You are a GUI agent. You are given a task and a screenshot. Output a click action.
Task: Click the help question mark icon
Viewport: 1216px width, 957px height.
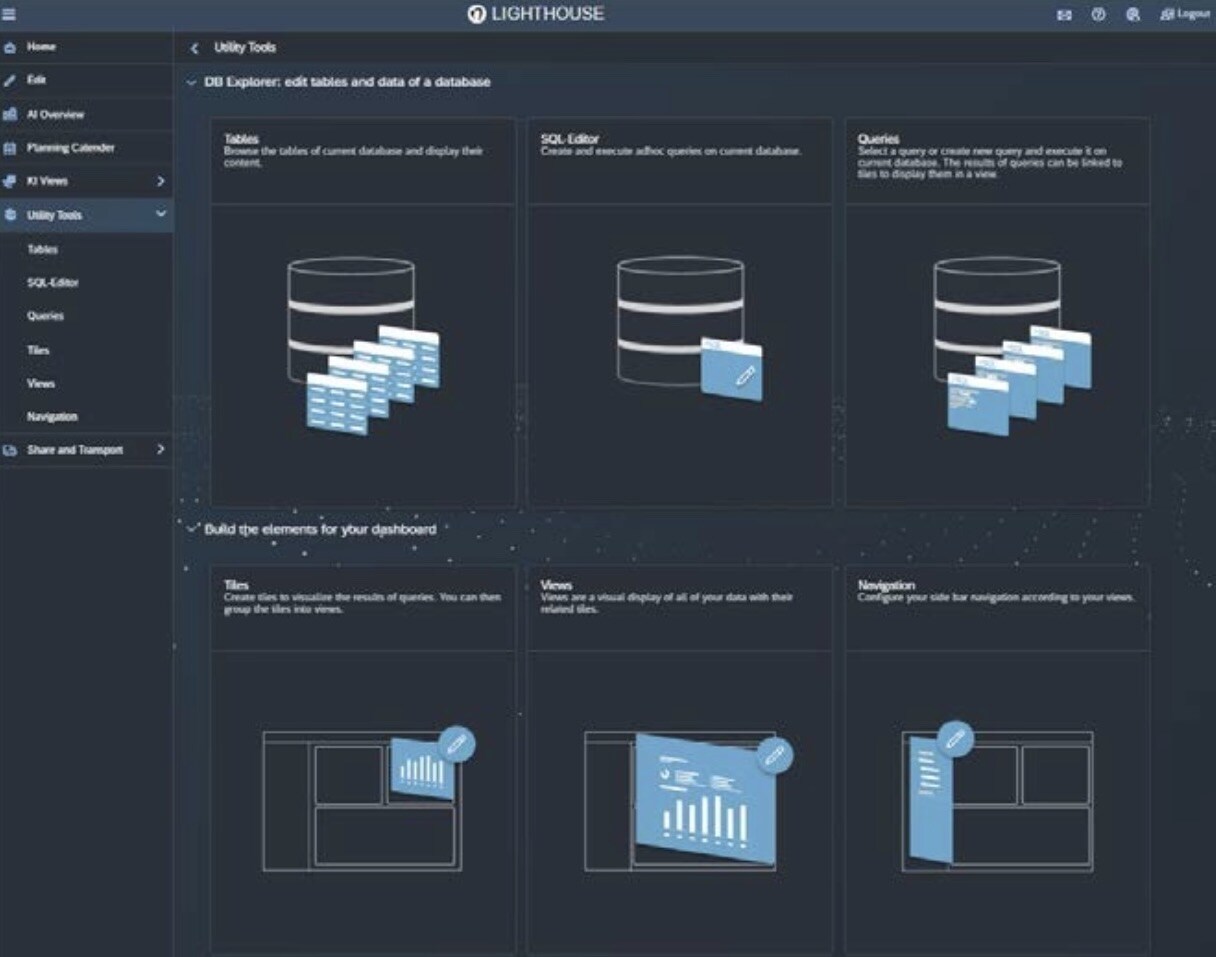[x=1098, y=15]
